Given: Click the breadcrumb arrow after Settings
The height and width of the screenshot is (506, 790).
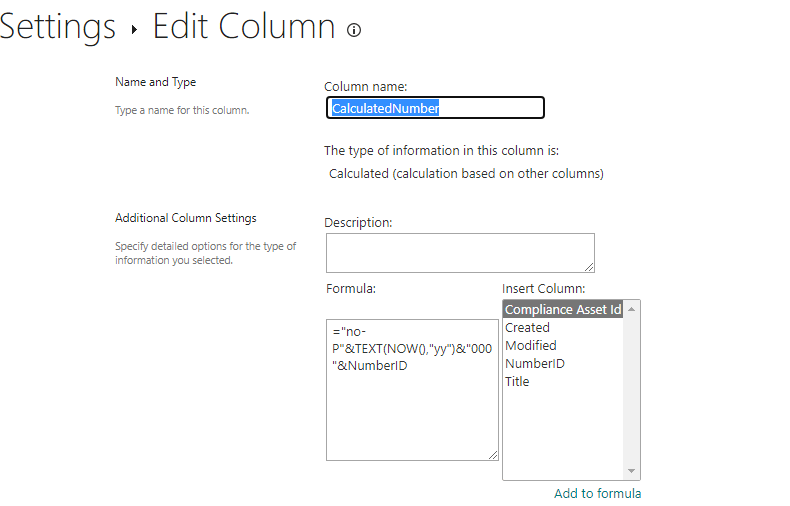Looking at the screenshot, I should pos(134,29).
